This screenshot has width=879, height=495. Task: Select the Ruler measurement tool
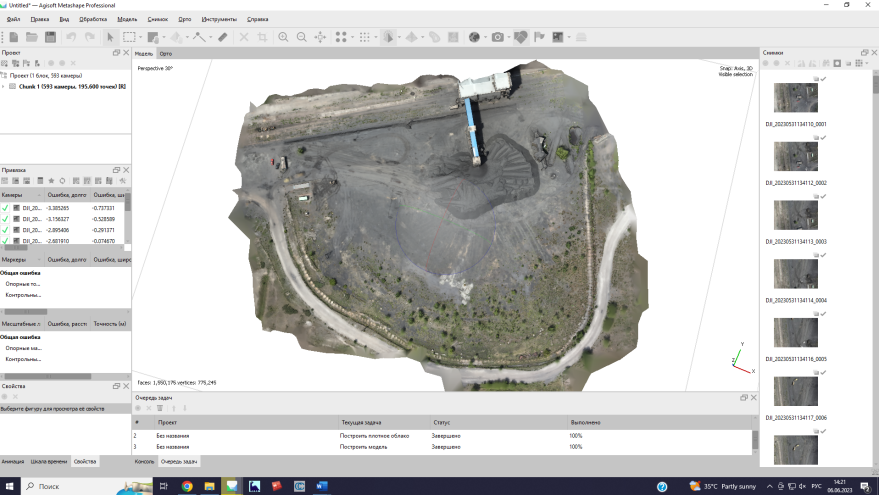[223, 37]
